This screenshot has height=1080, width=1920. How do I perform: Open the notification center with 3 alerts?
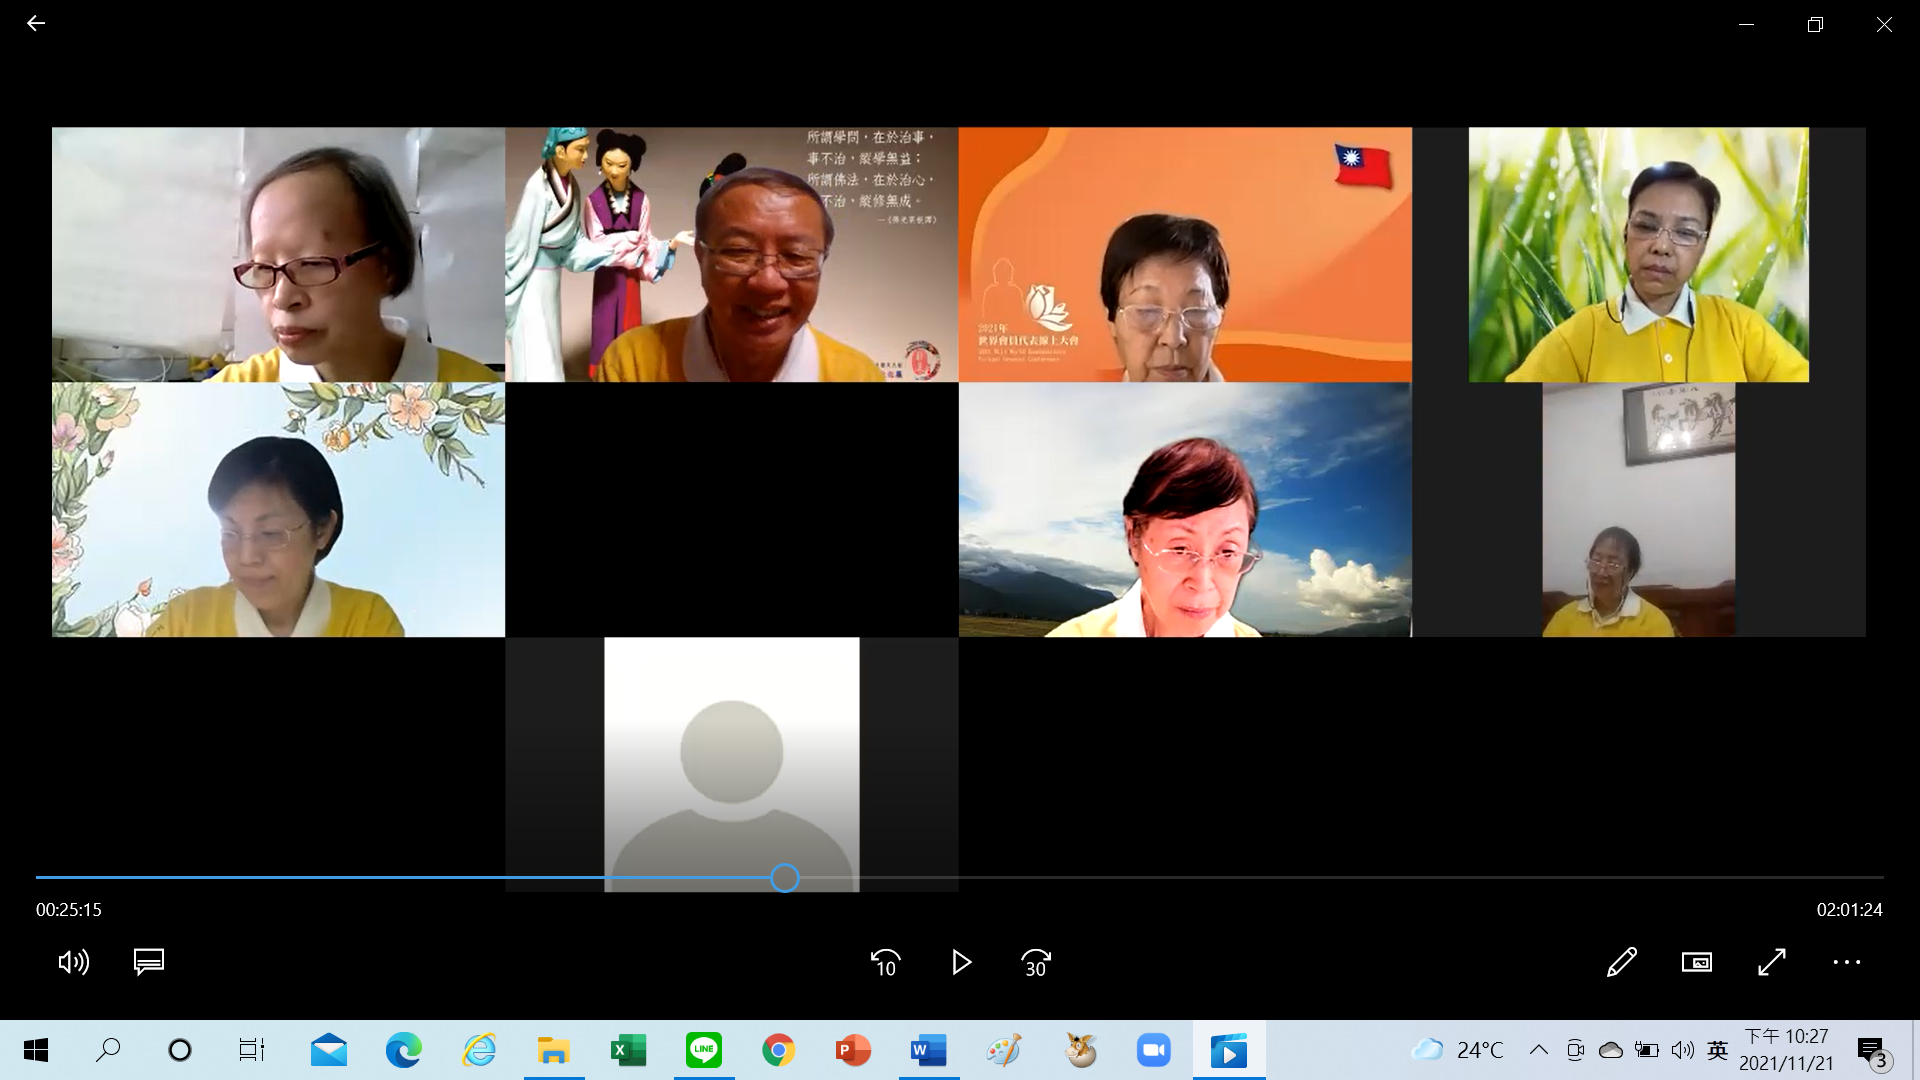(1872, 1052)
